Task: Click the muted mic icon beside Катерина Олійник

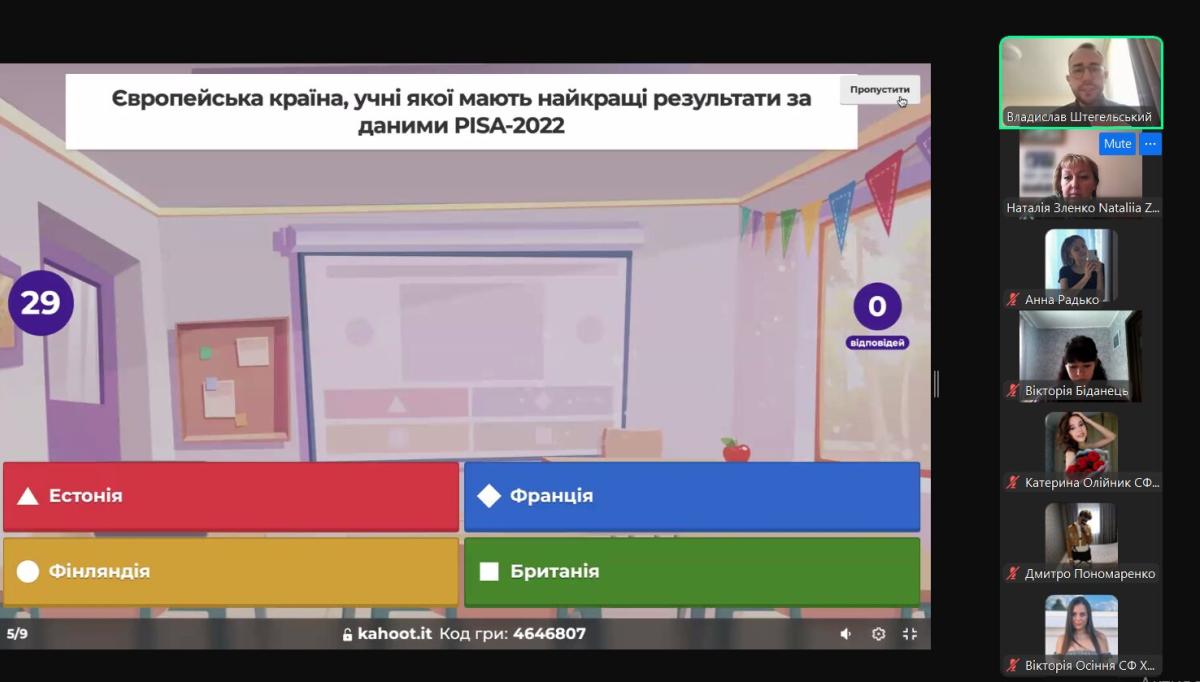Action: 1013,483
